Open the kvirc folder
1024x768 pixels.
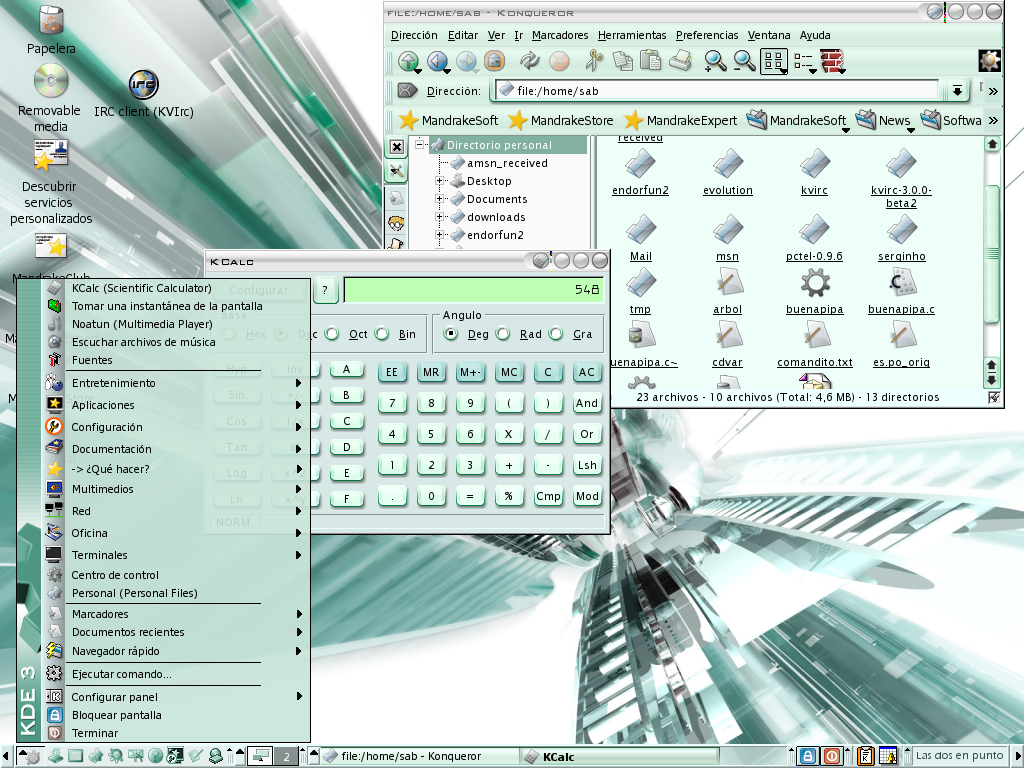point(814,172)
